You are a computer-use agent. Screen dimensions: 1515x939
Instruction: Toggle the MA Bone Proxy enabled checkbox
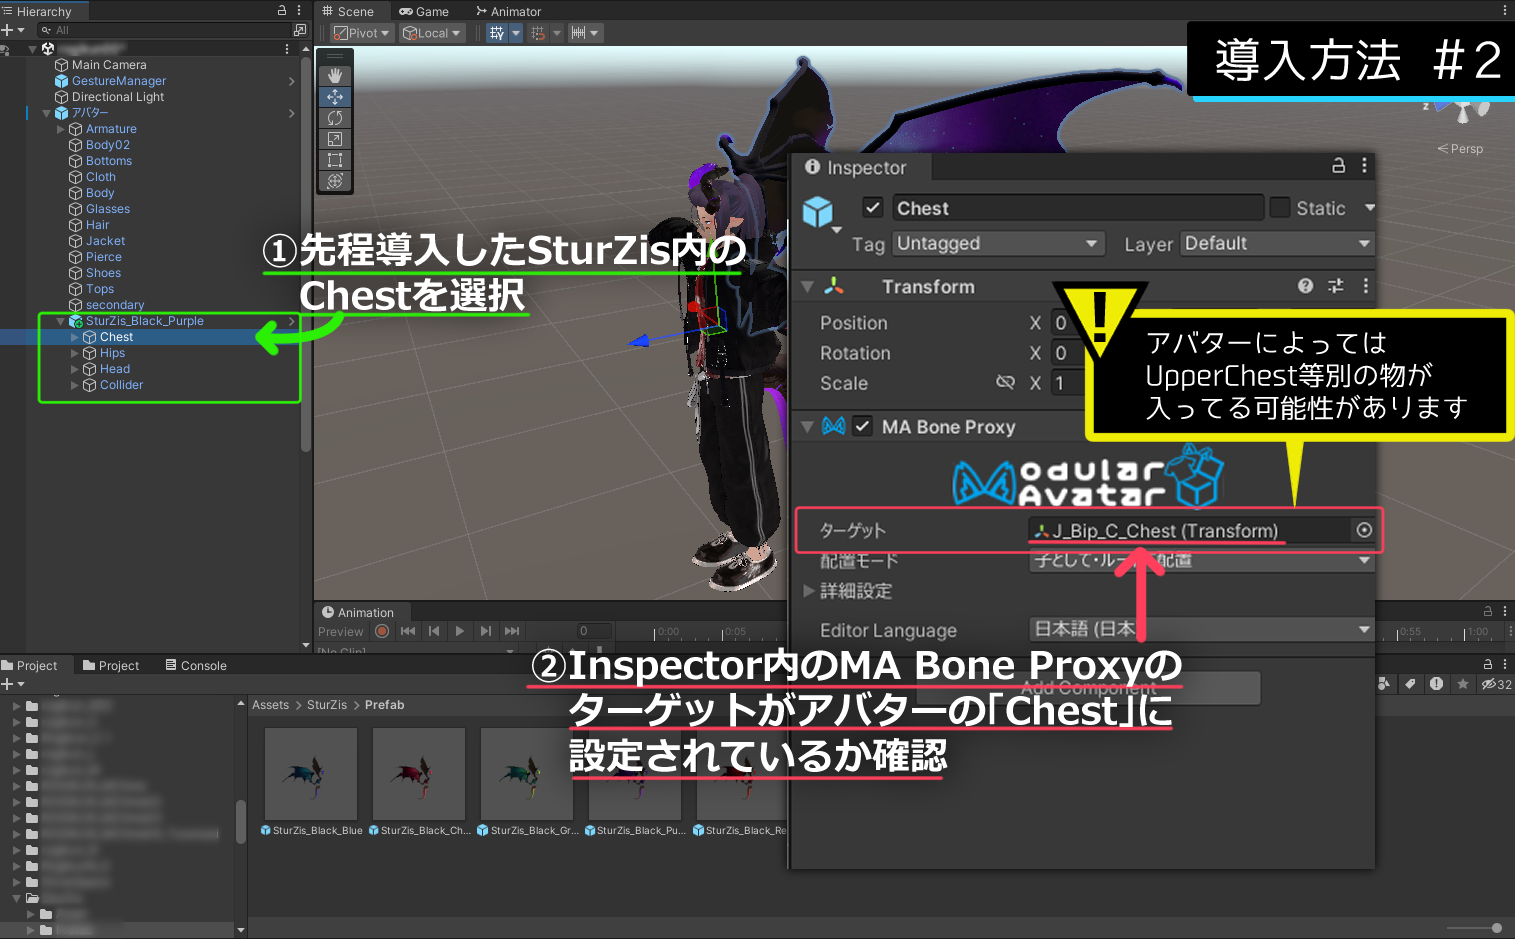coord(862,426)
